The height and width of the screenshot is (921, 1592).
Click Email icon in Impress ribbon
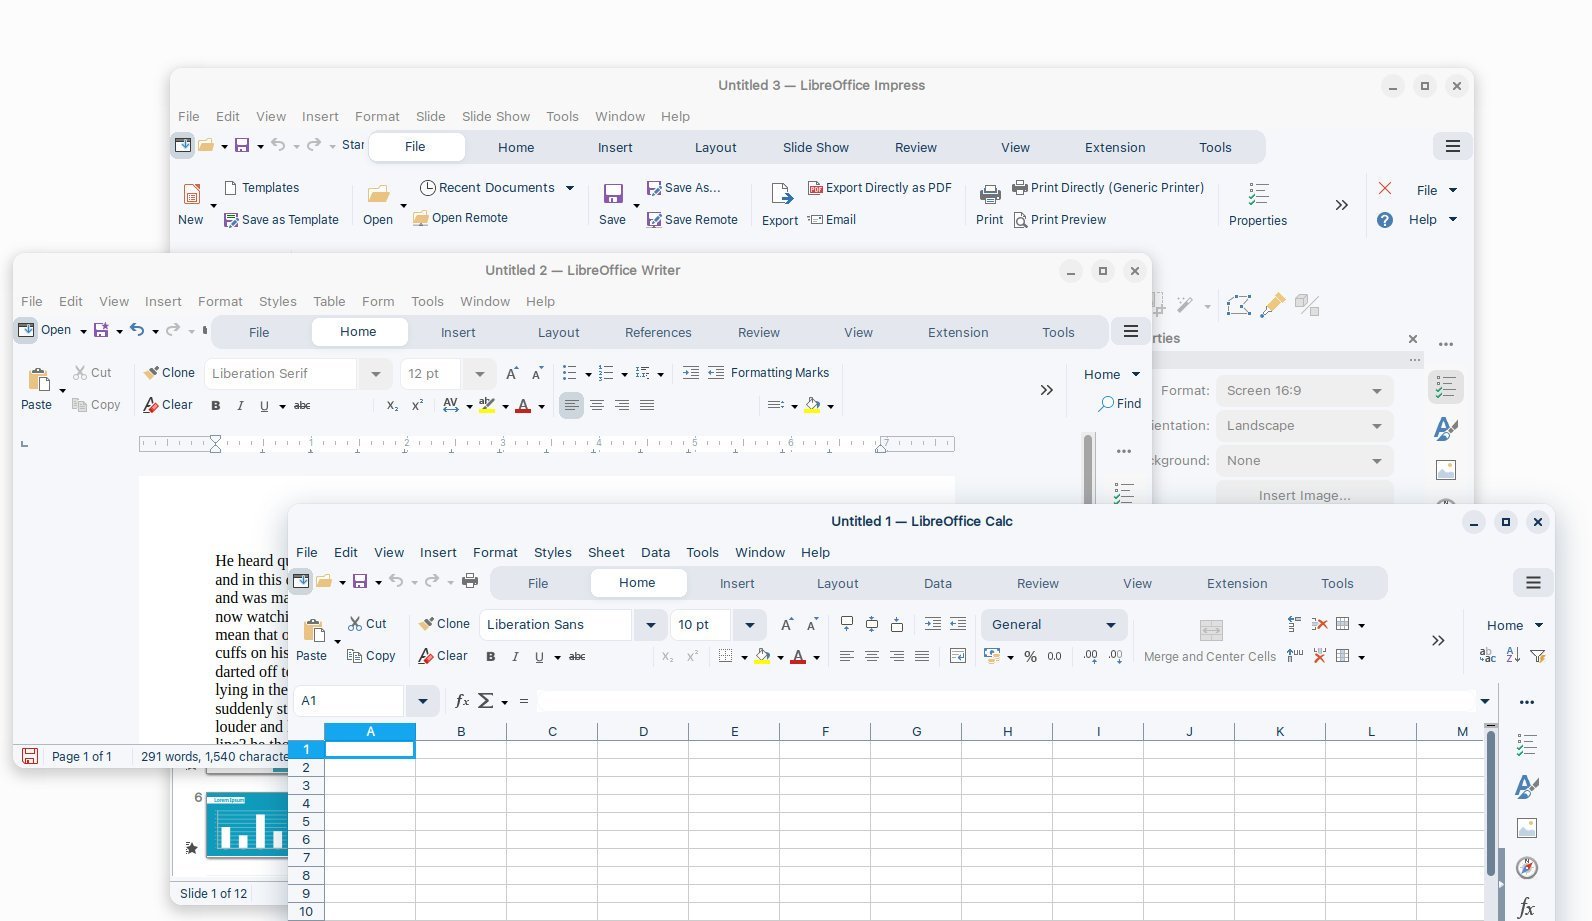pyautogui.click(x=831, y=220)
